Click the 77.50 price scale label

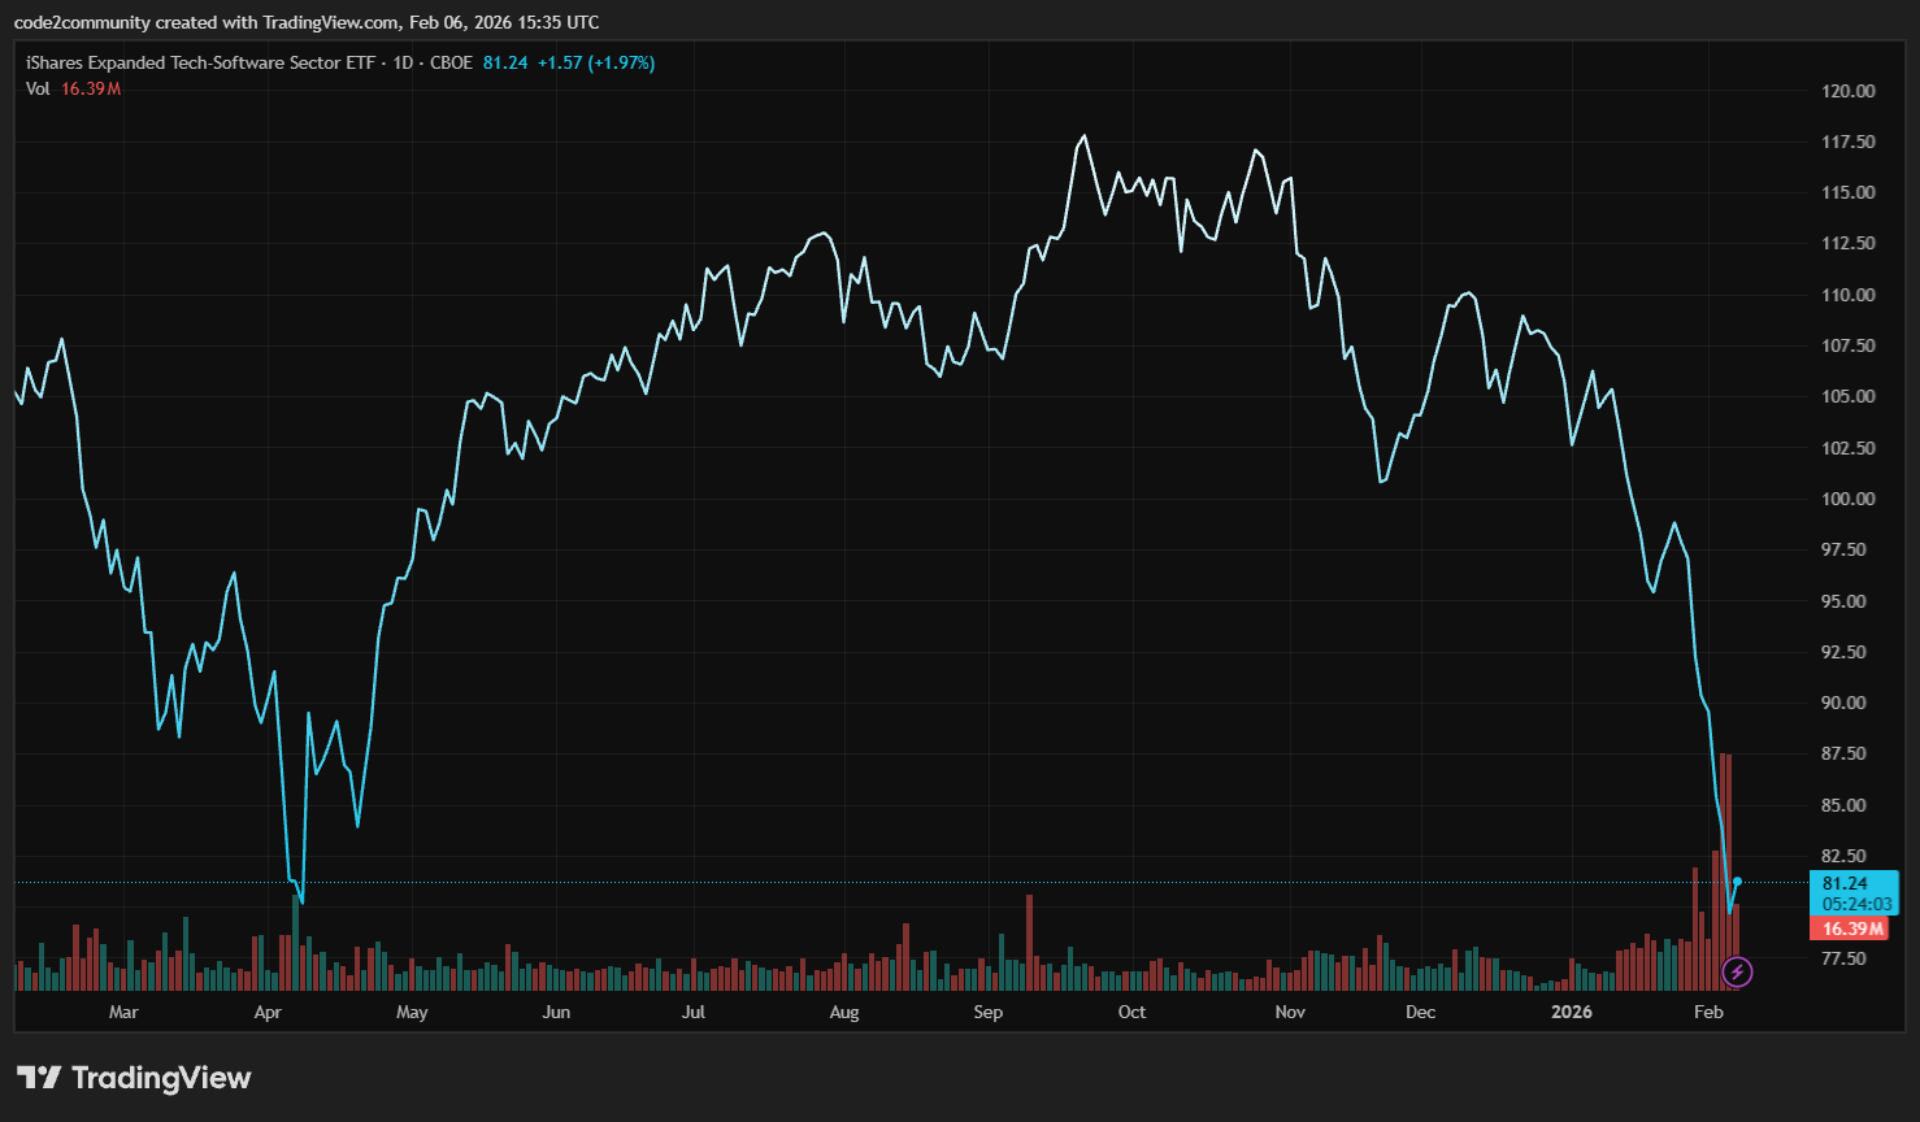pos(1843,959)
